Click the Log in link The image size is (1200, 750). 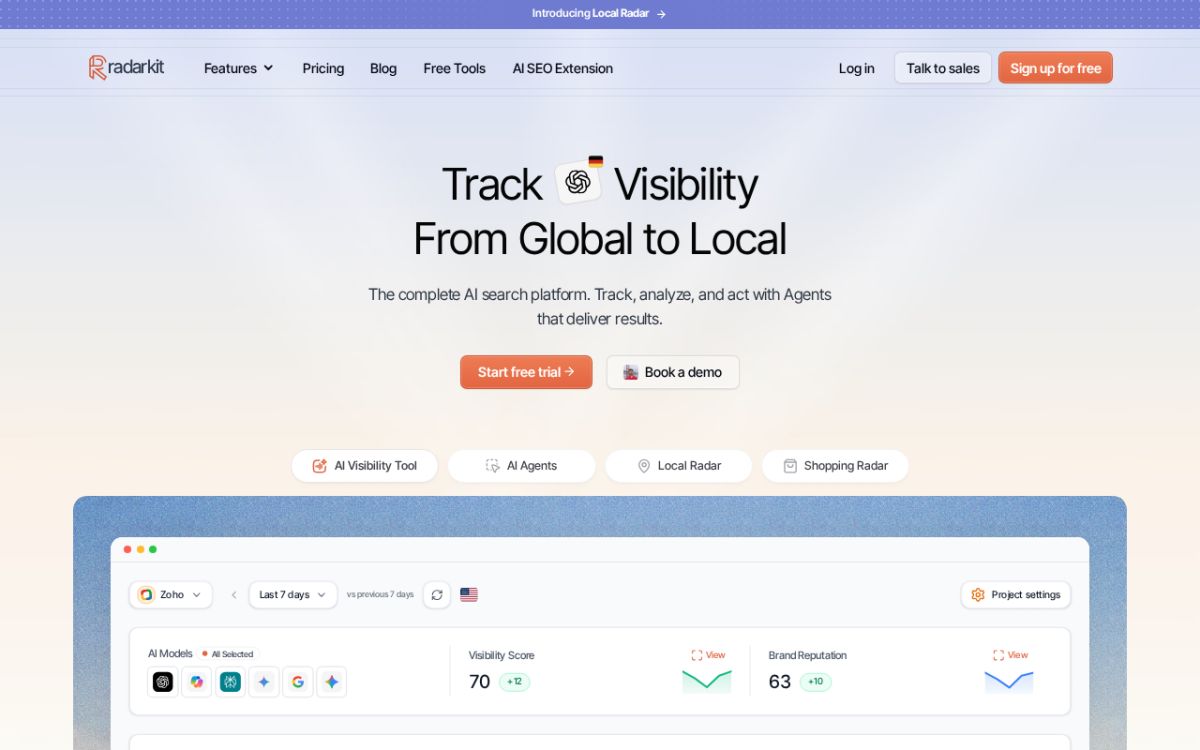coord(856,68)
